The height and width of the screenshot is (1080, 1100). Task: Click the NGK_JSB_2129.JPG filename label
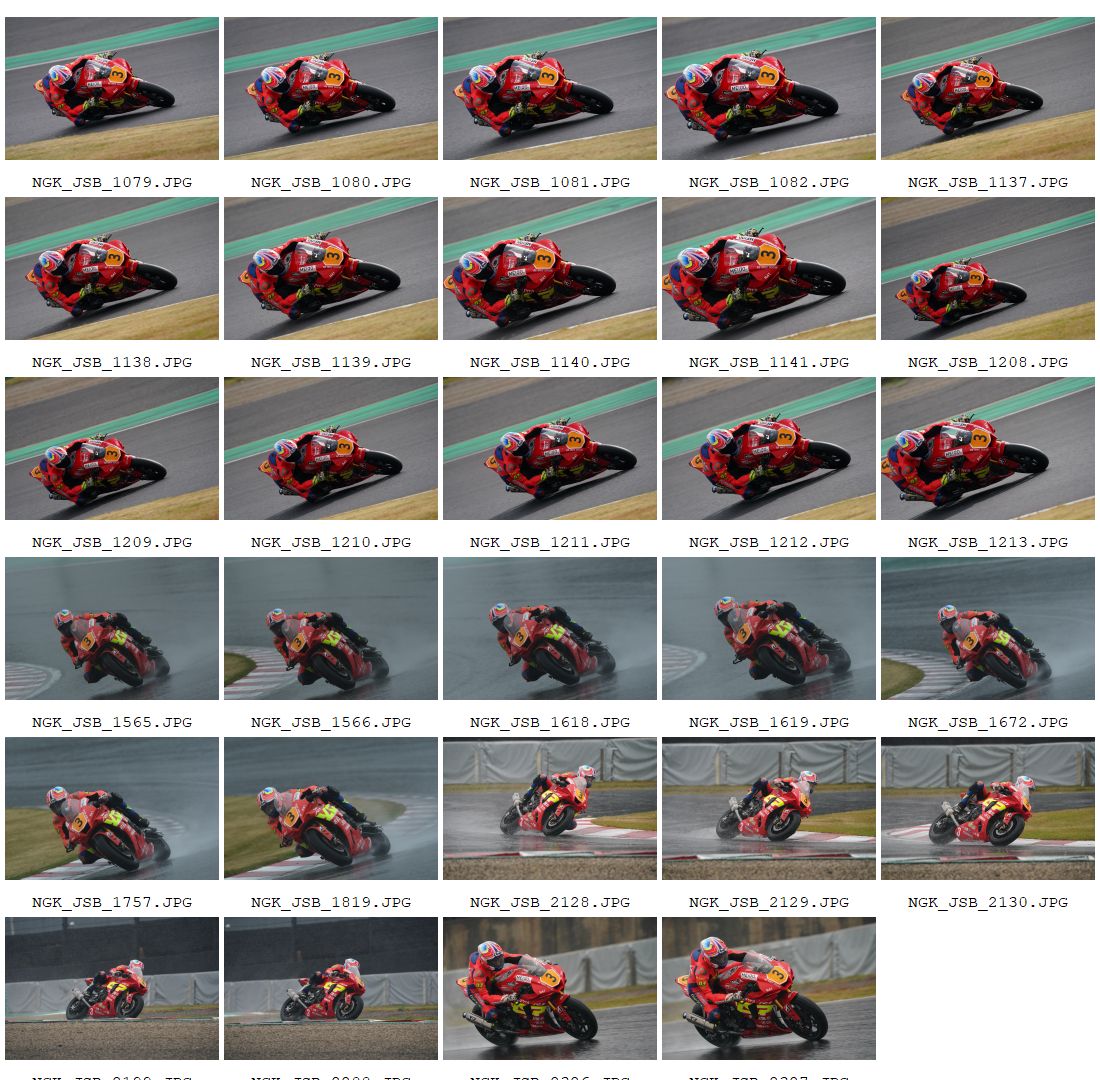769,902
